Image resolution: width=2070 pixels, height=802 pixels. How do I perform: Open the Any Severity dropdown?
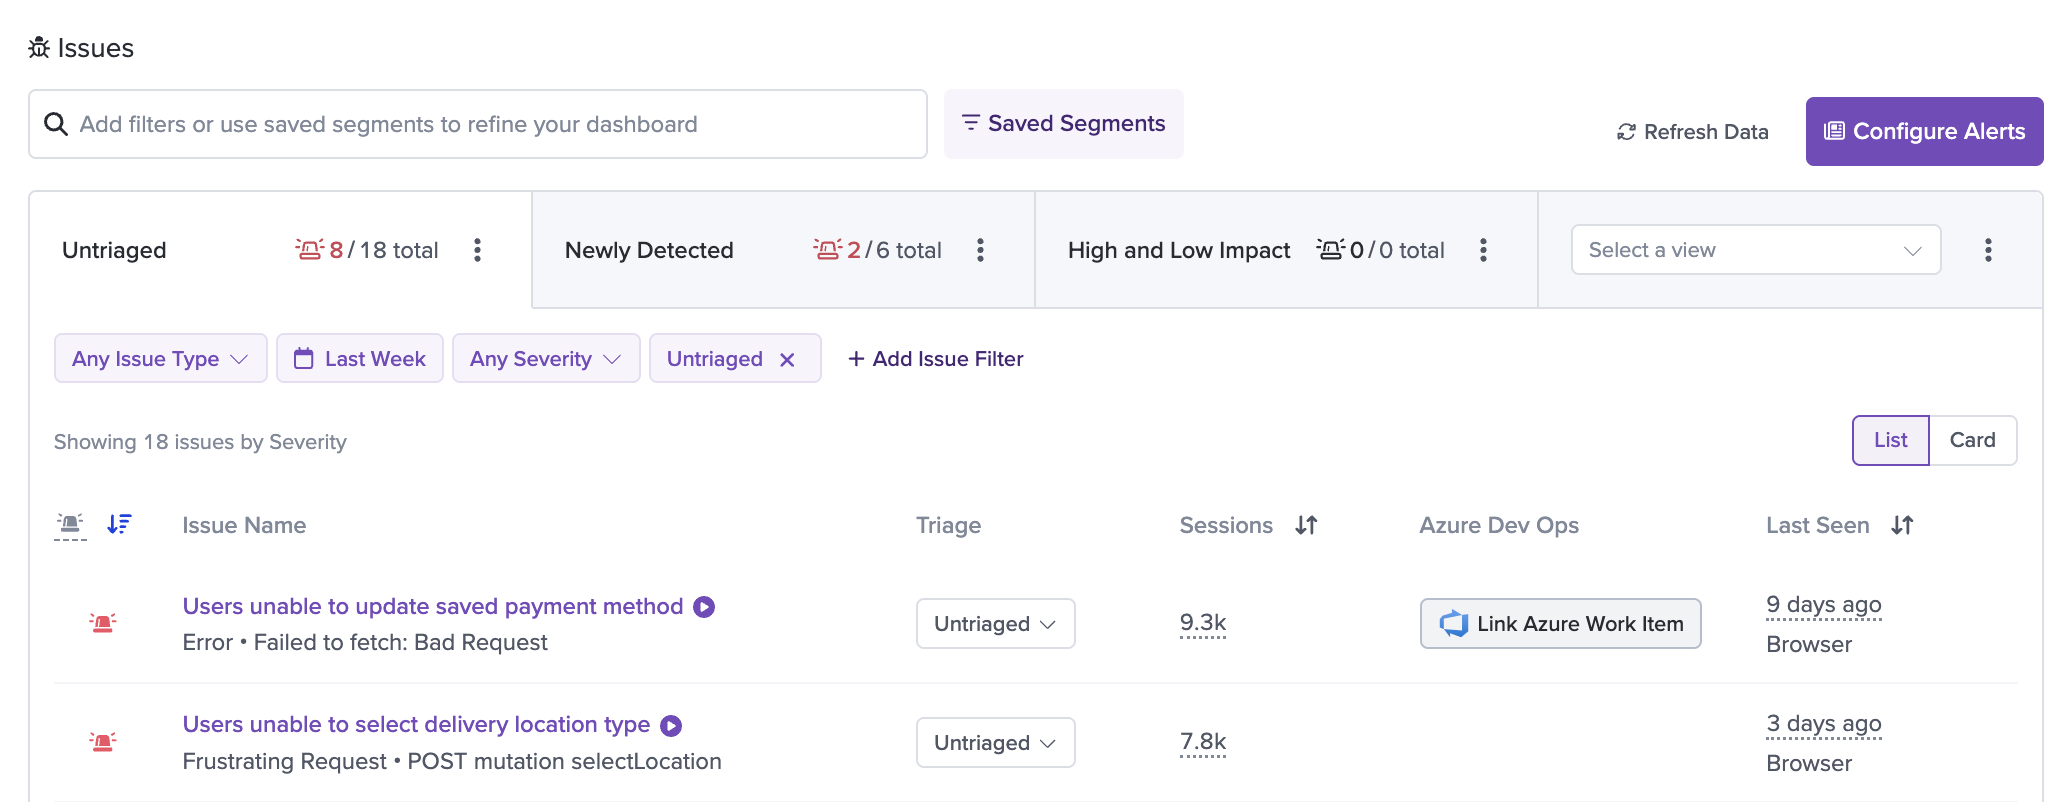click(x=546, y=358)
